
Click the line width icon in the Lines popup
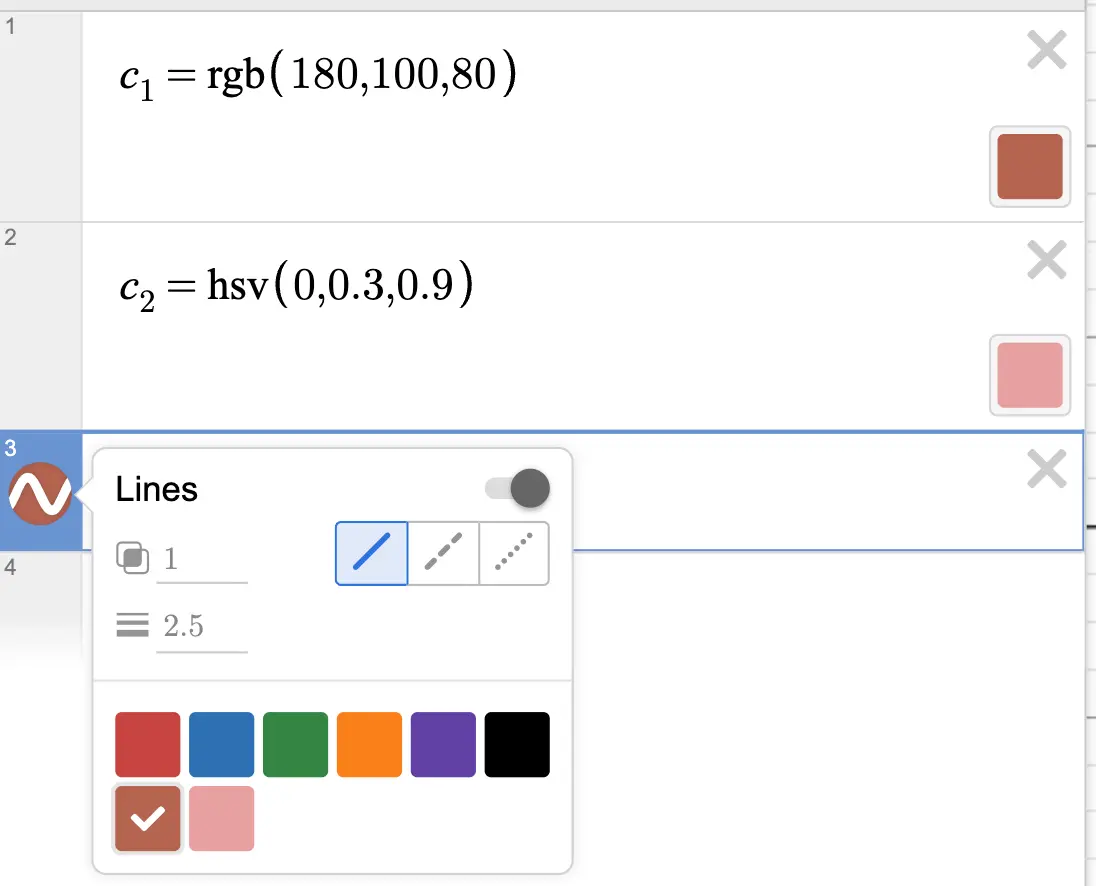click(x=131, y=624)
